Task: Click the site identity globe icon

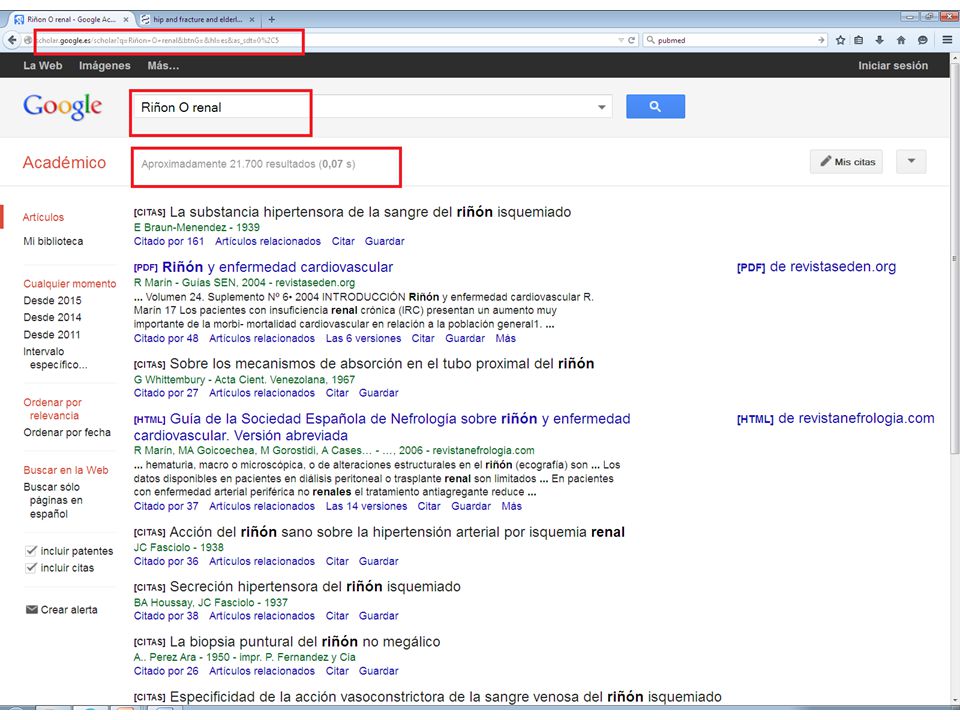Action: (28, 40)
